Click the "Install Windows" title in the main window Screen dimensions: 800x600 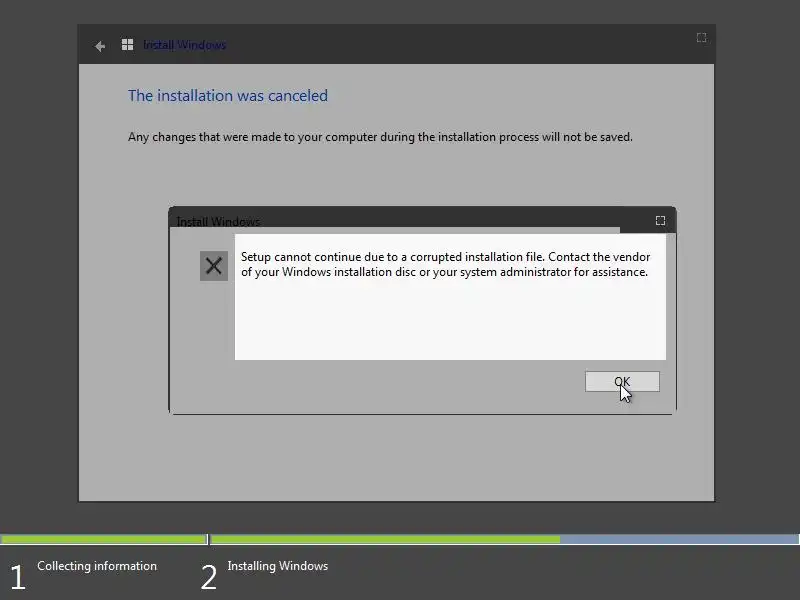pos(184,45)
